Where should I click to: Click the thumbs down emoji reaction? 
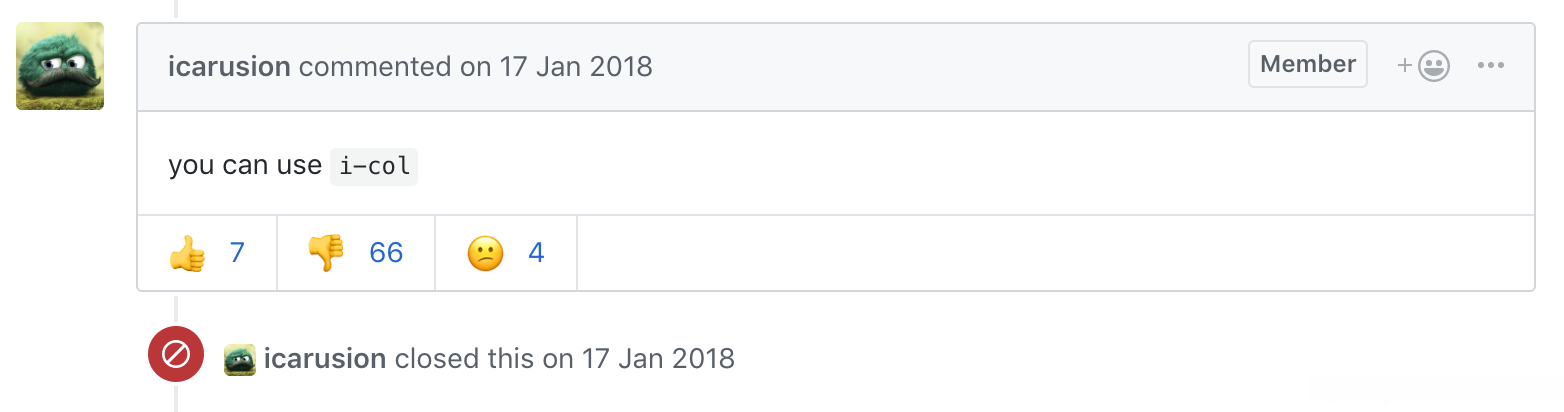click(x=326, y=253)
